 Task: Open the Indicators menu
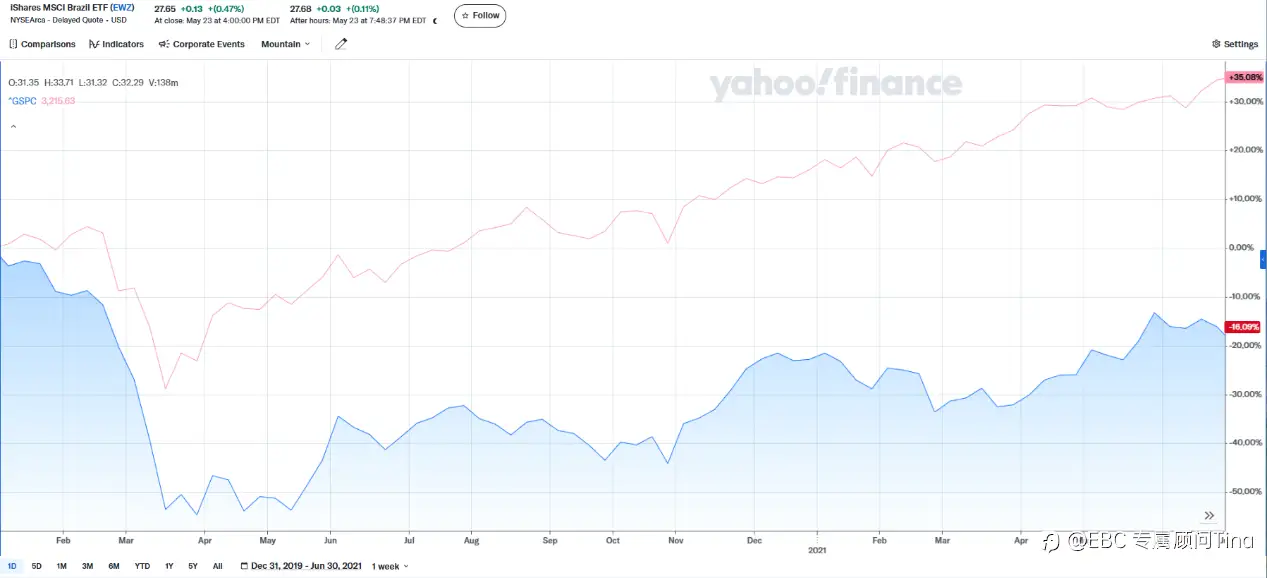[116, 44]
